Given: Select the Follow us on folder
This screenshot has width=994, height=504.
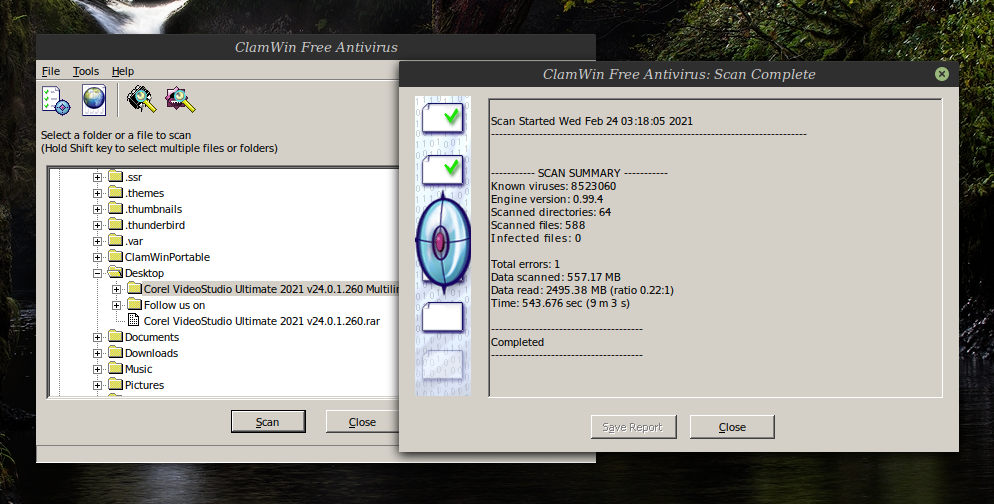Looking at the screenshot, I should (174, 306).
